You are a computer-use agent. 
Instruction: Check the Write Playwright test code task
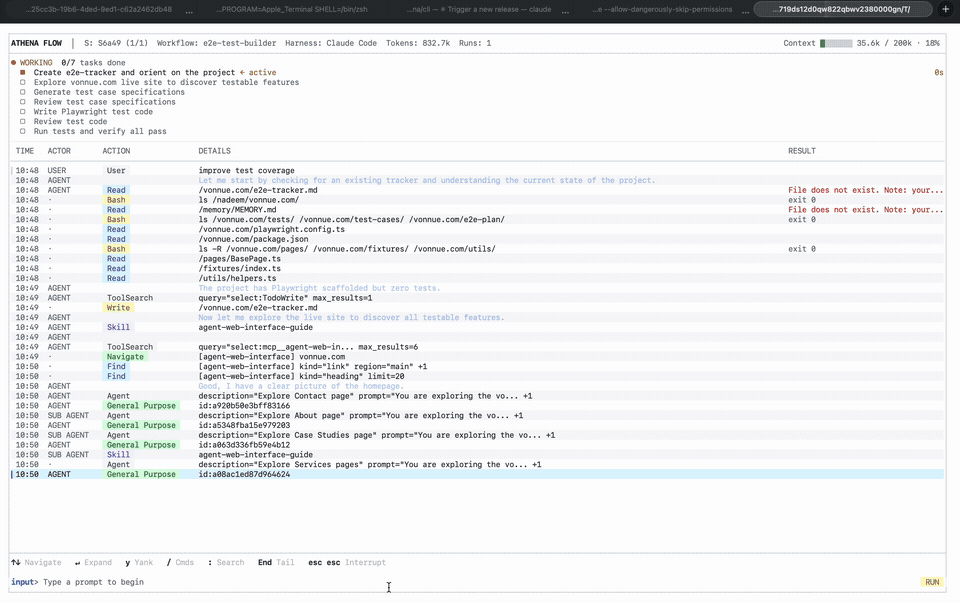coord(20,111)
